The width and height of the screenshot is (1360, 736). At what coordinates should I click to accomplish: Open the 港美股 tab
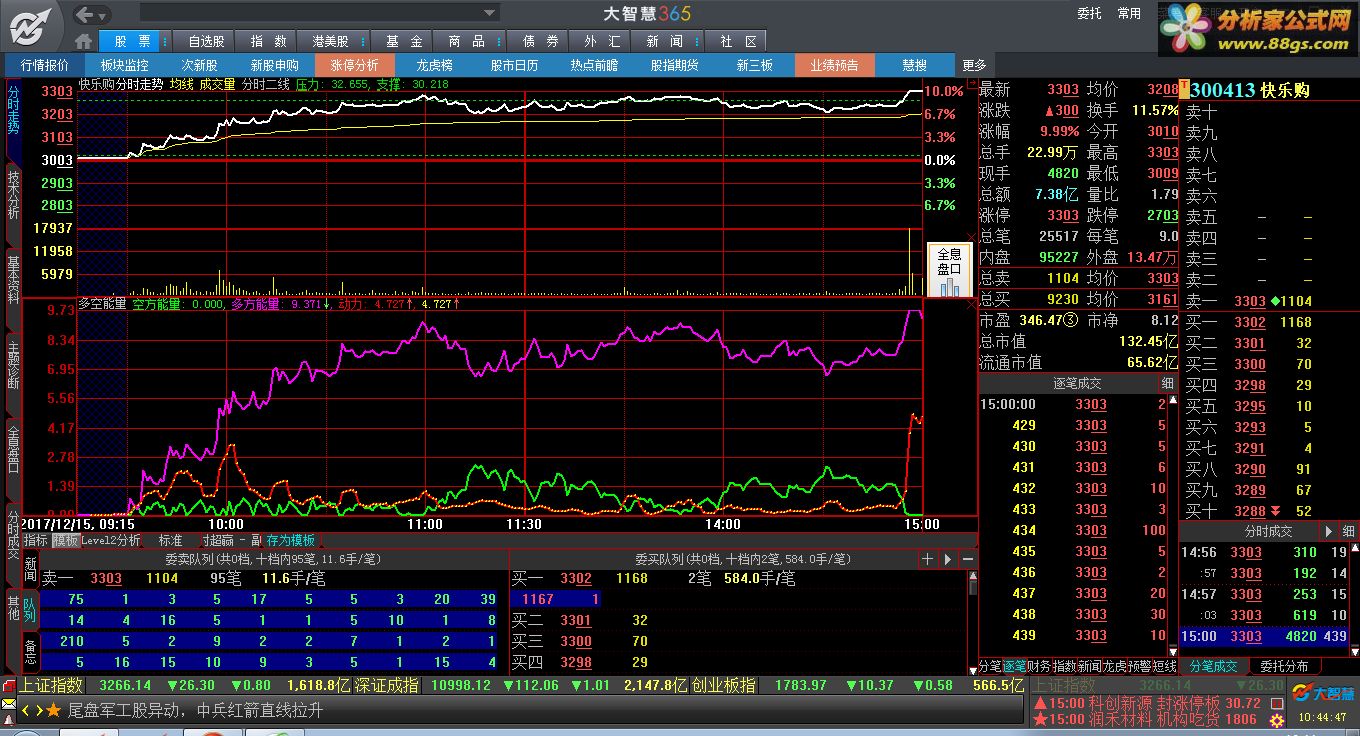click(x=330, y=41)
